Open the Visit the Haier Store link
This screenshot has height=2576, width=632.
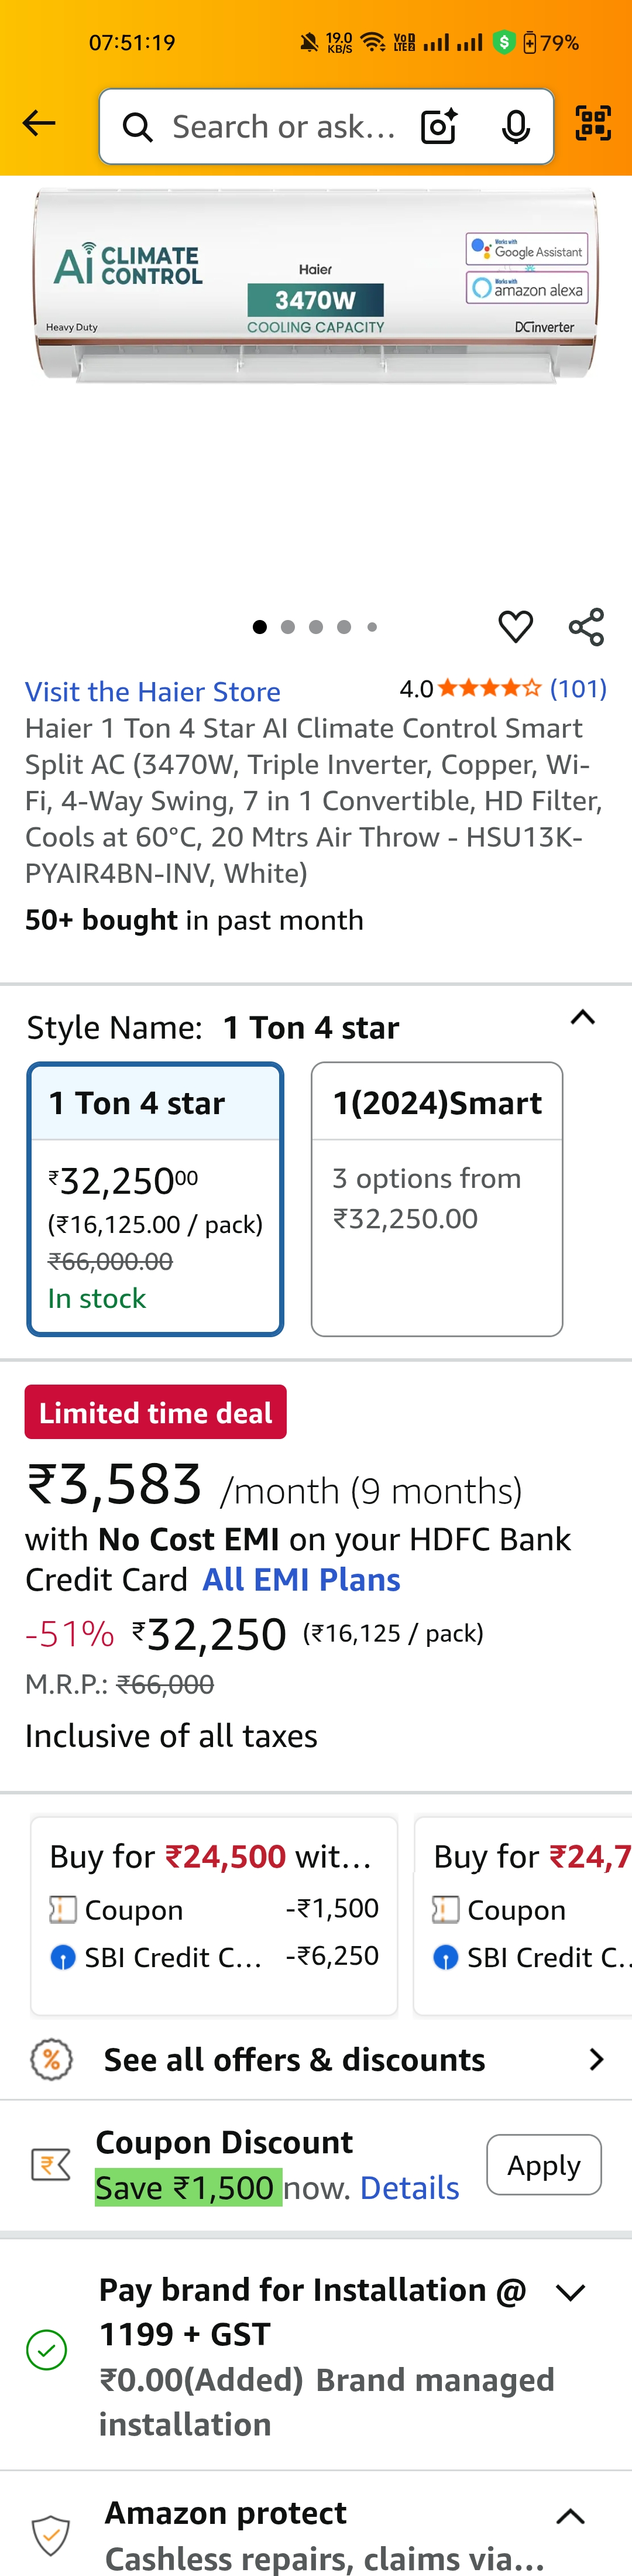tap(153, 692)
